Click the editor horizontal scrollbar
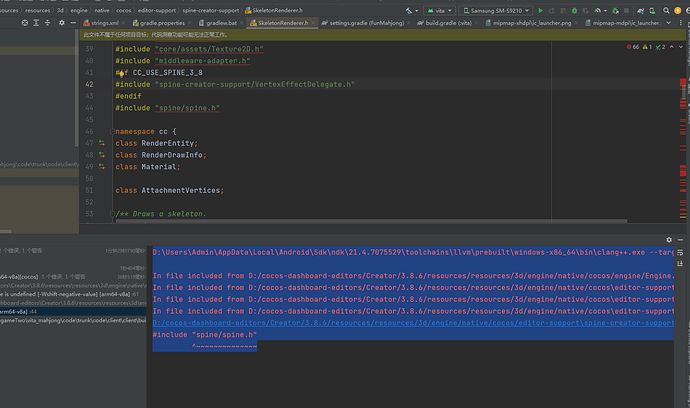 point(371,221)
